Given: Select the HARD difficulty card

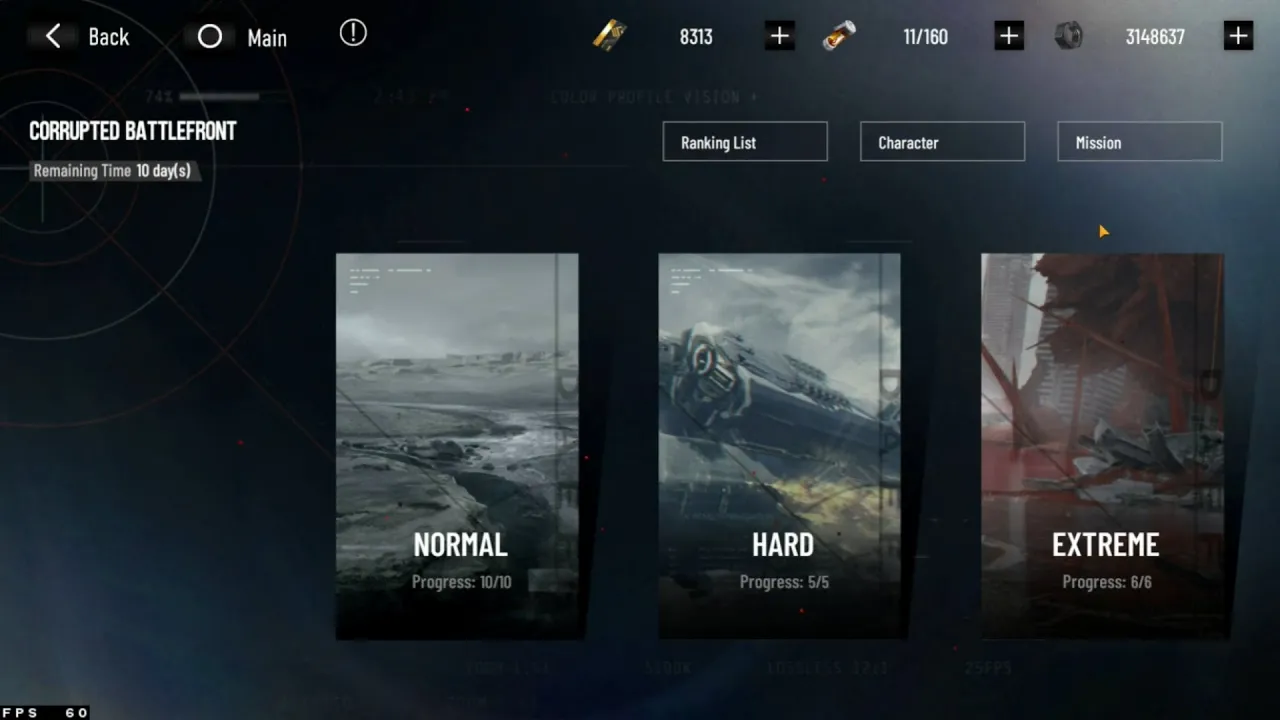Looking at the screenshot, I should tap(781, 446).
